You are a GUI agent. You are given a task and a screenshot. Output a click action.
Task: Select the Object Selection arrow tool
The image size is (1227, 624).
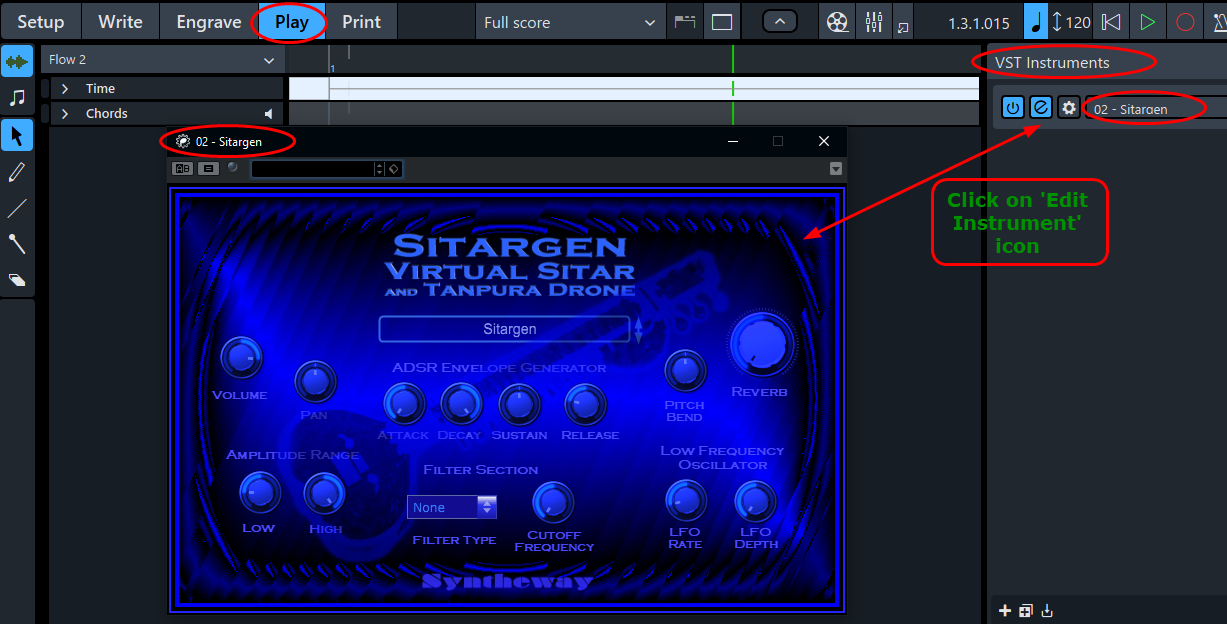(x=17, y=134)
